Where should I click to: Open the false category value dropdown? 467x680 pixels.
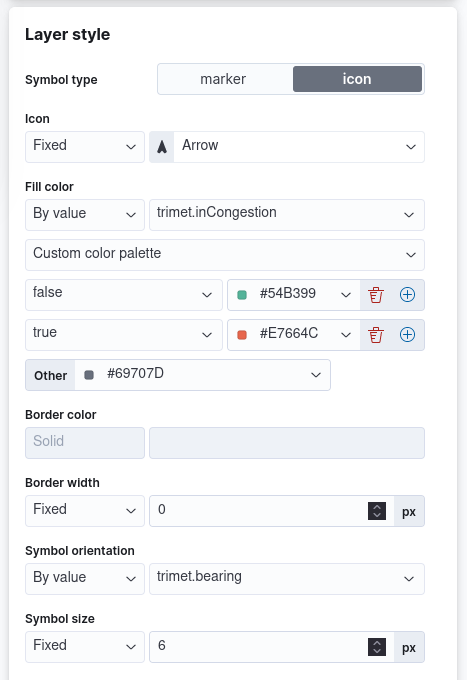pos(124,295)
